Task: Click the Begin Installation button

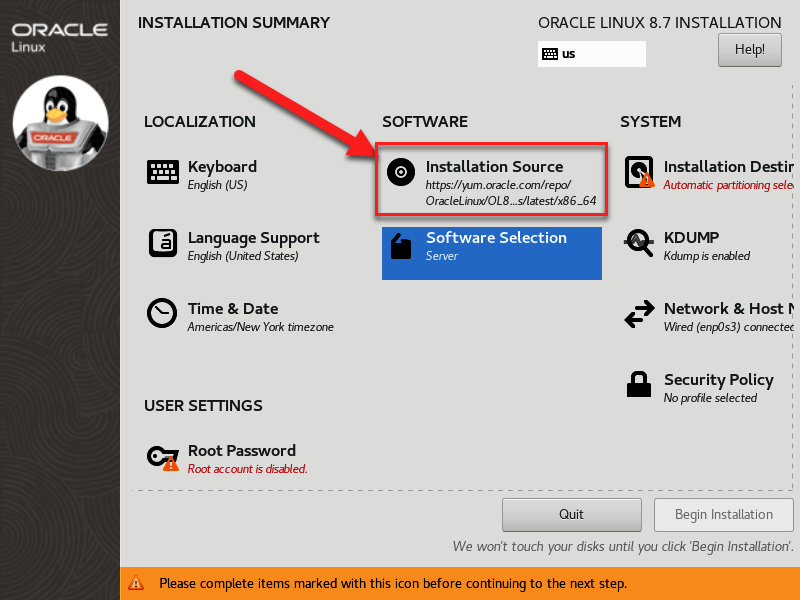Action: point(723,514)
